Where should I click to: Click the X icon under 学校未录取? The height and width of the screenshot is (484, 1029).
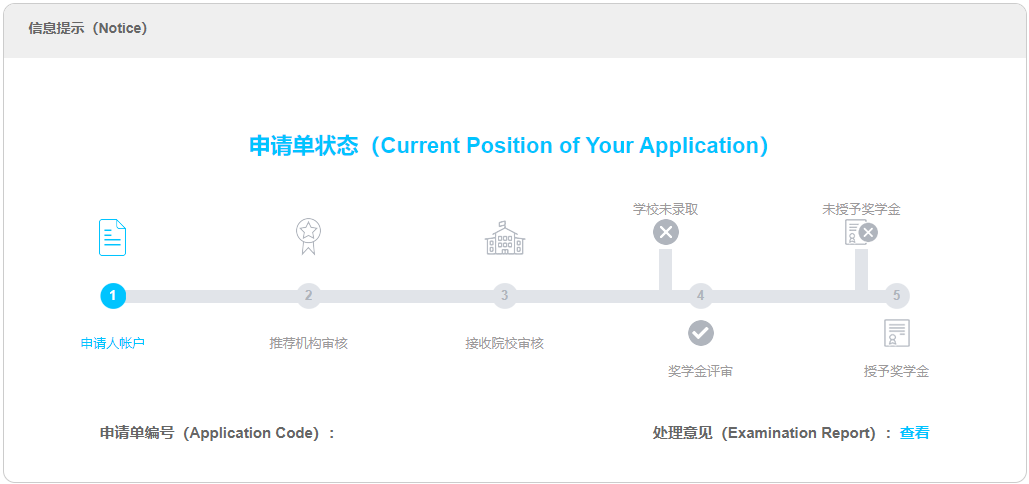coord(665,232)
